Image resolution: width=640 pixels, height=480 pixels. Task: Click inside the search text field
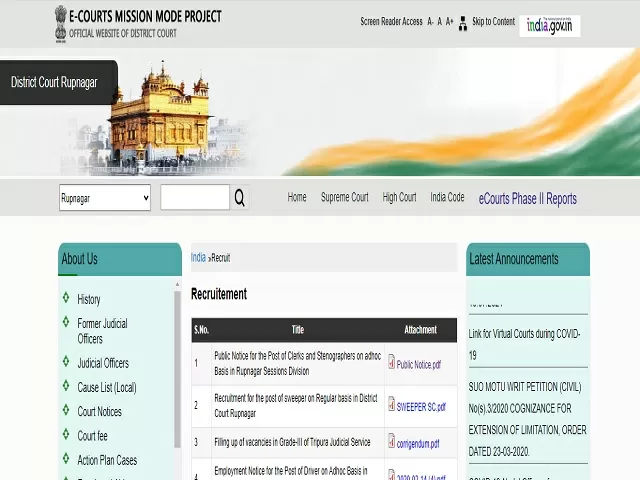(x=194, y=198)
